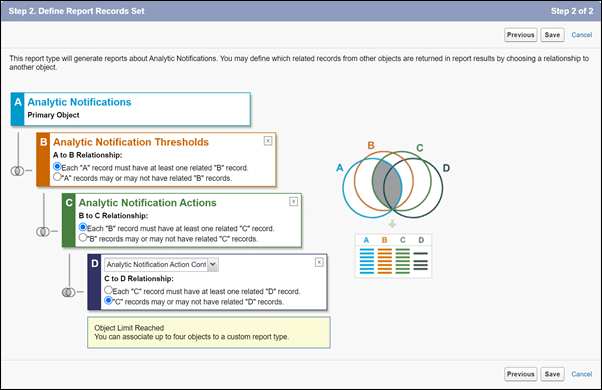The width and height of the screenshot is (602, 390).
Task: Click the Venn icon beside object C
Action: pos(43,231)
